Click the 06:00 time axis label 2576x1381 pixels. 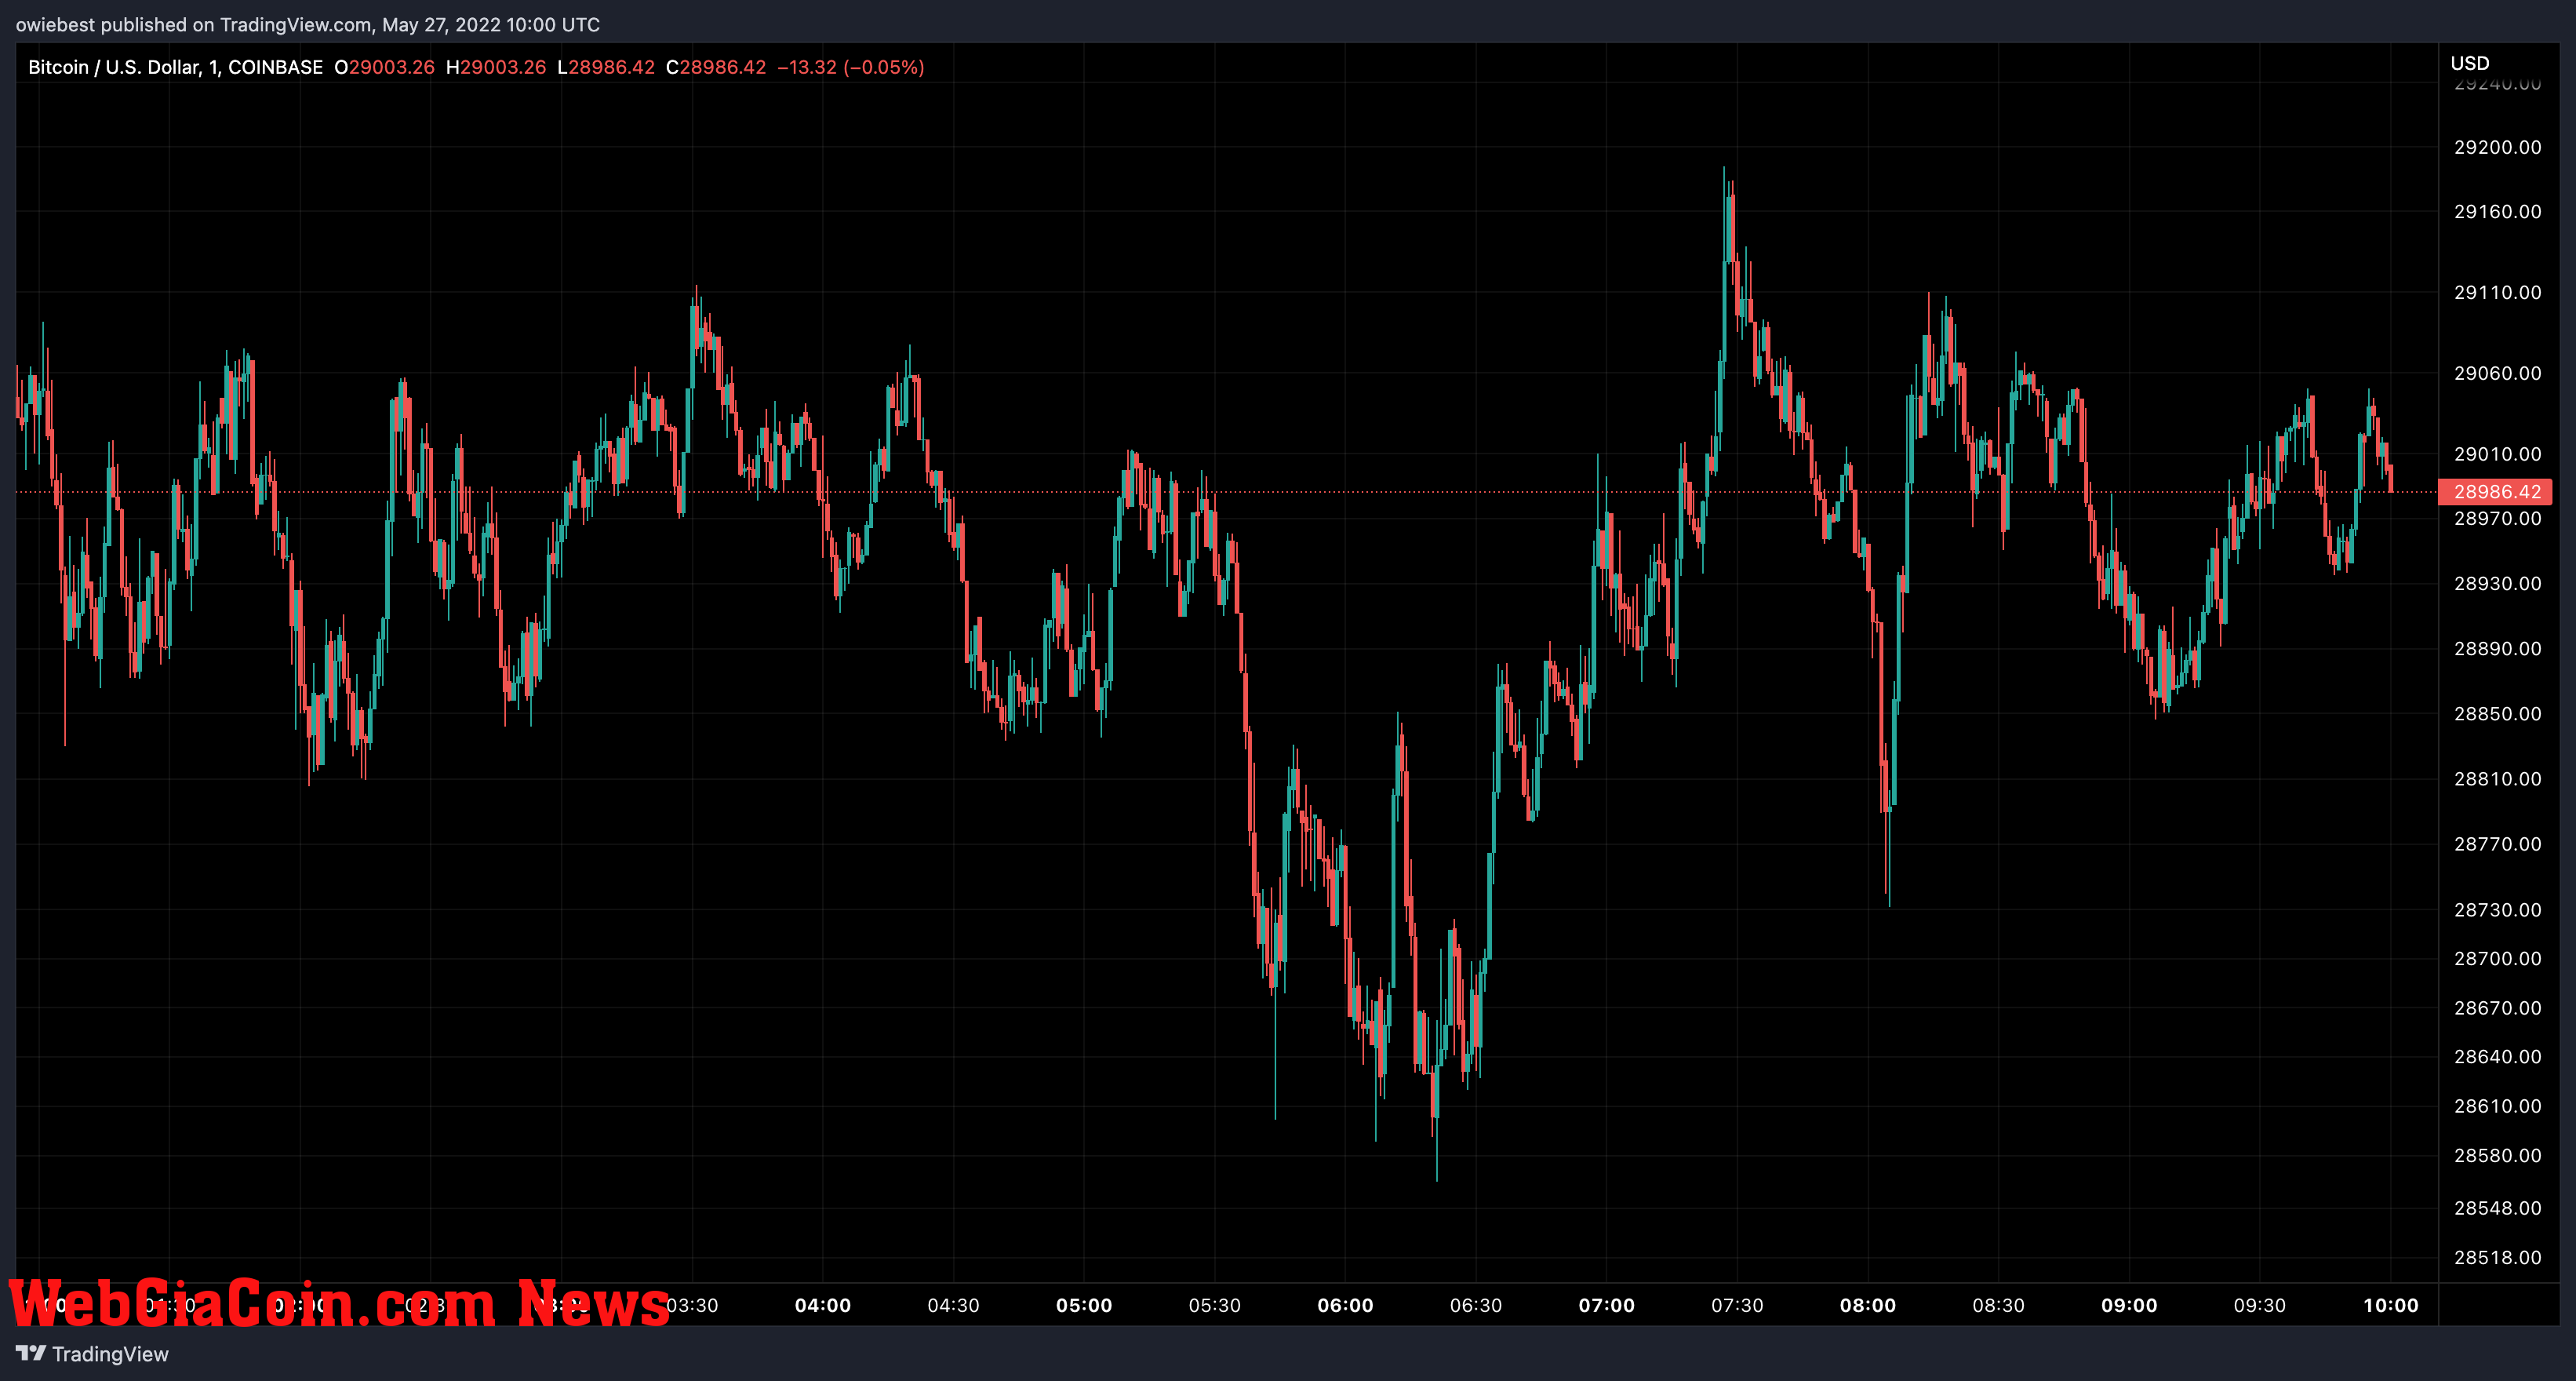1345,1305
